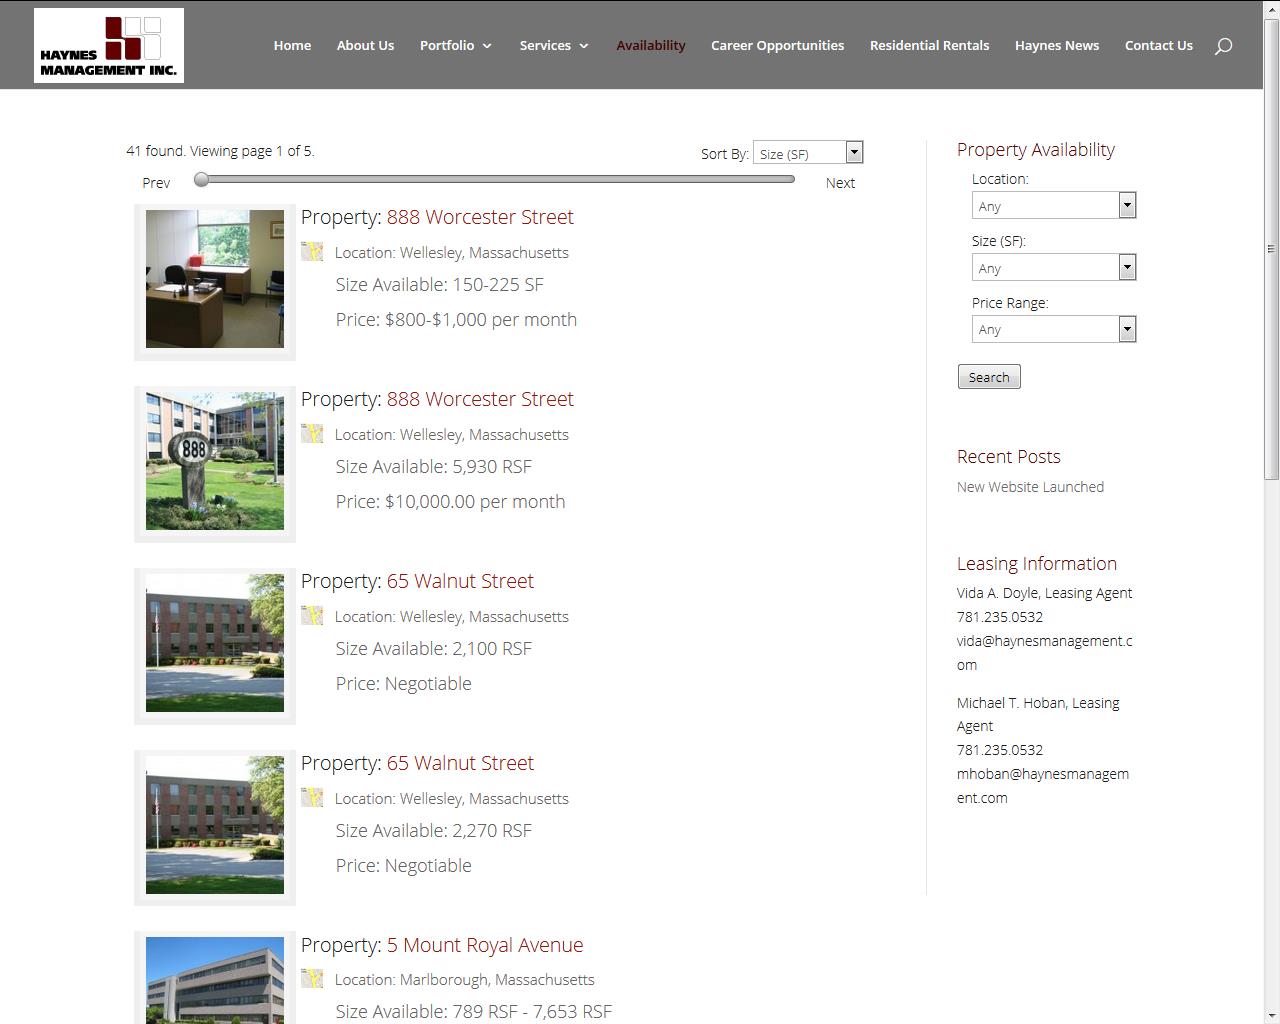1280x1024 pixels.
Task: Click 'Michael T. Hoban, Leasing Agent' text
Action: (x=1038, y=714)
